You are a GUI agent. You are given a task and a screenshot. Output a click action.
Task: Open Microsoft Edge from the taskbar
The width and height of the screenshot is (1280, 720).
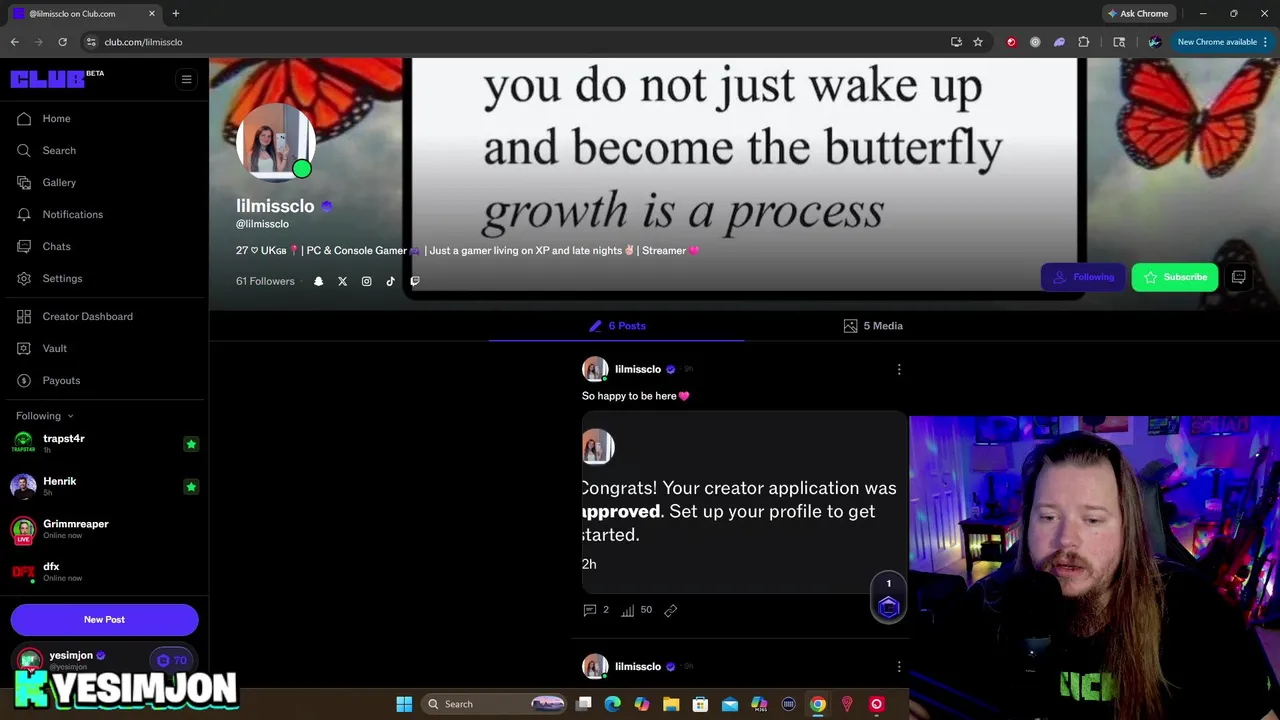[x=613, y=704]
